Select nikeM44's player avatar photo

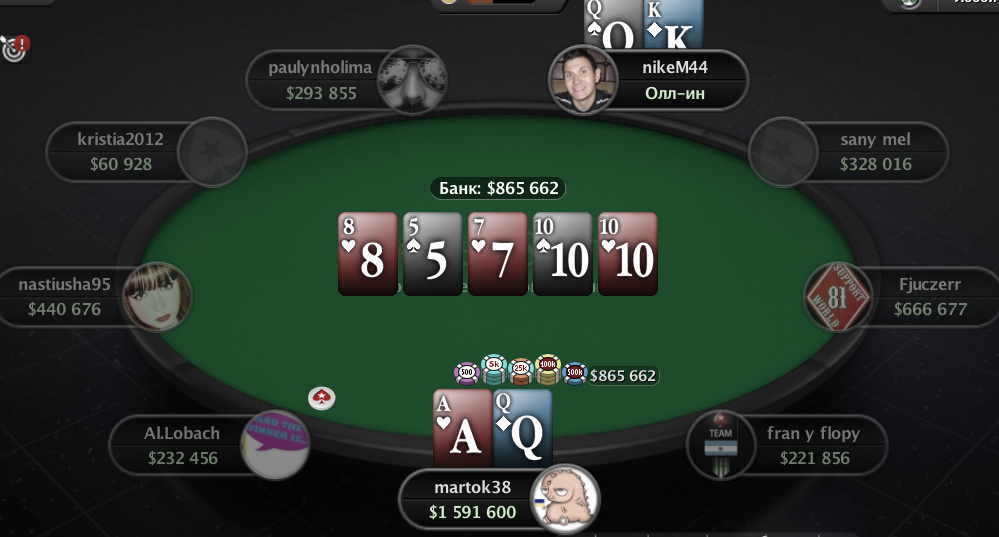[583, 80]
